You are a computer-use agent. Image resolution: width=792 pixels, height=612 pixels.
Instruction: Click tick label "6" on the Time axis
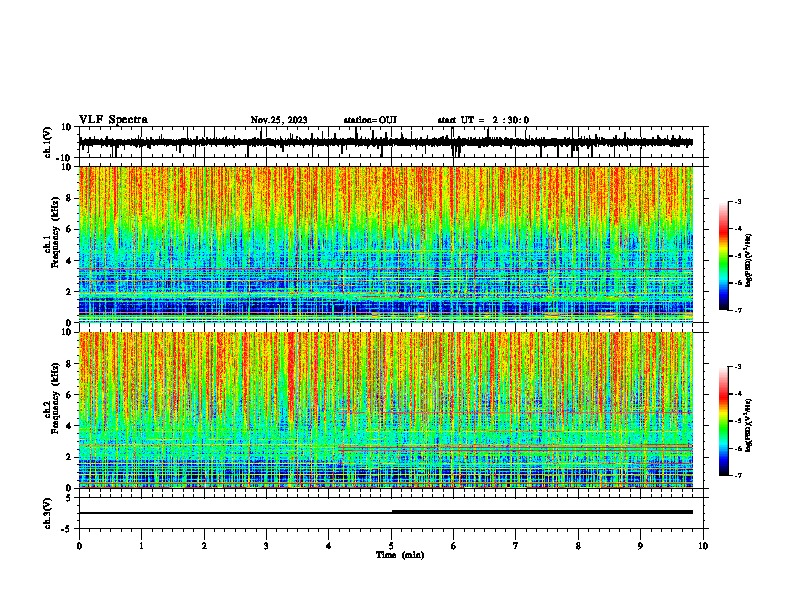tap(454, 546)
